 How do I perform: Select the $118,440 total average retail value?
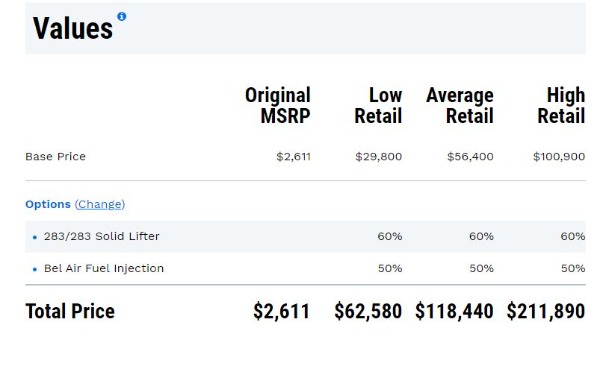pos(454,311)
